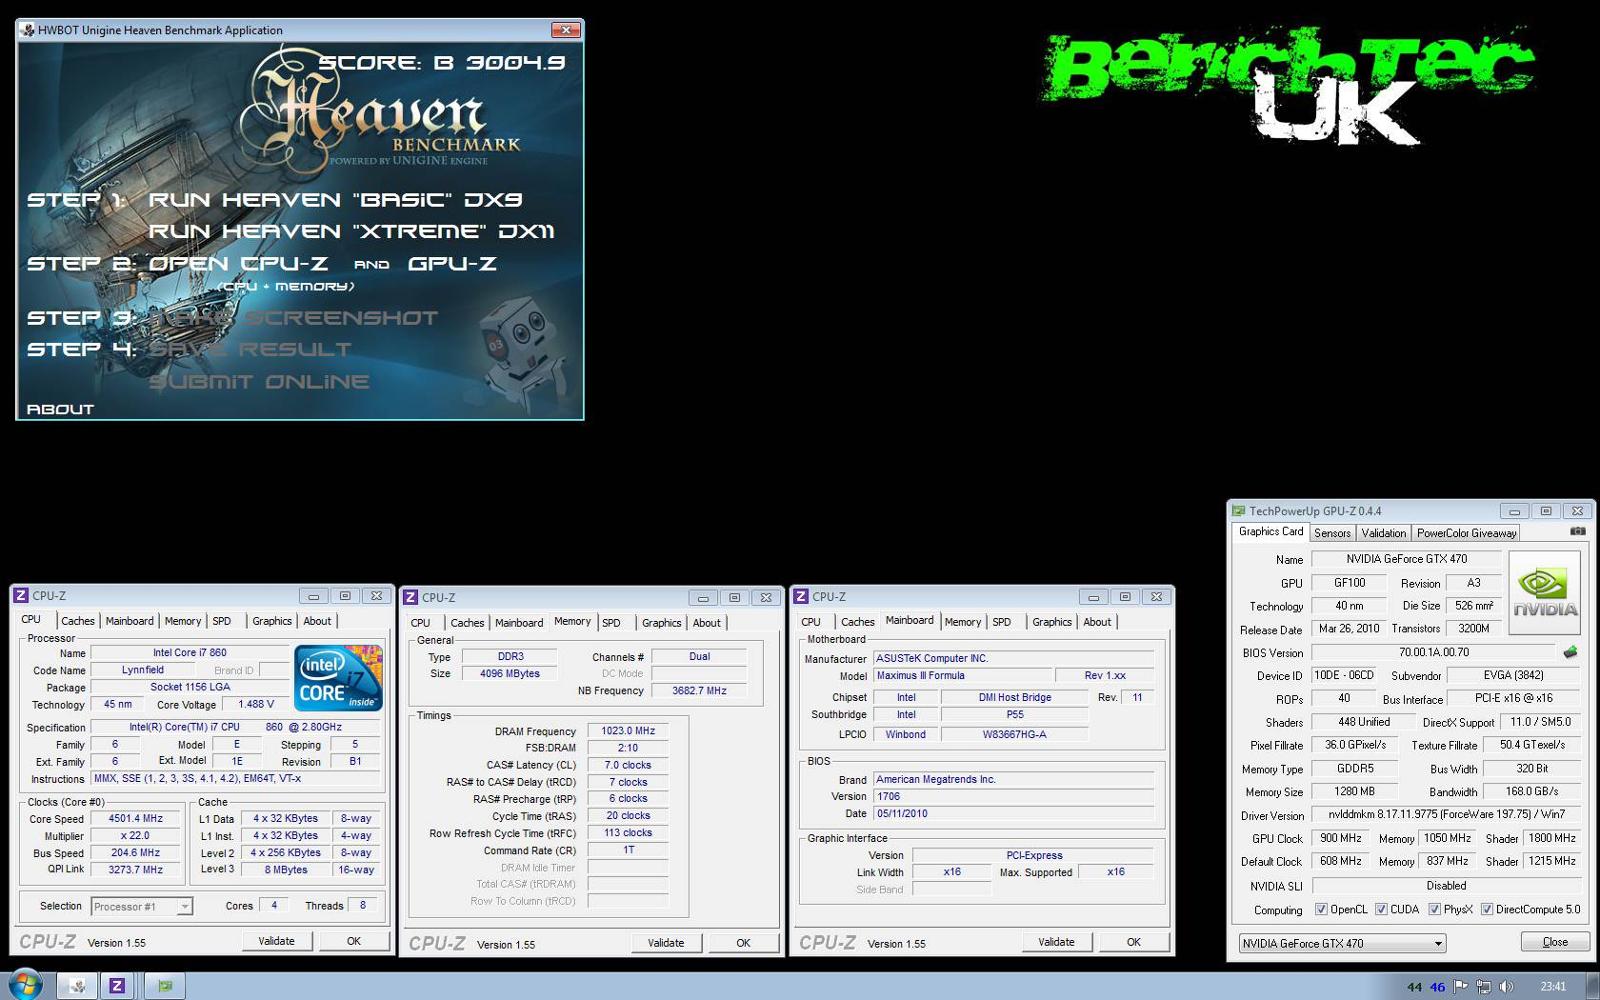This screenshot has height=1000, width=1600.
Task: Click the GPU Clock 900 MHz field
Action: click(1340, 838)
